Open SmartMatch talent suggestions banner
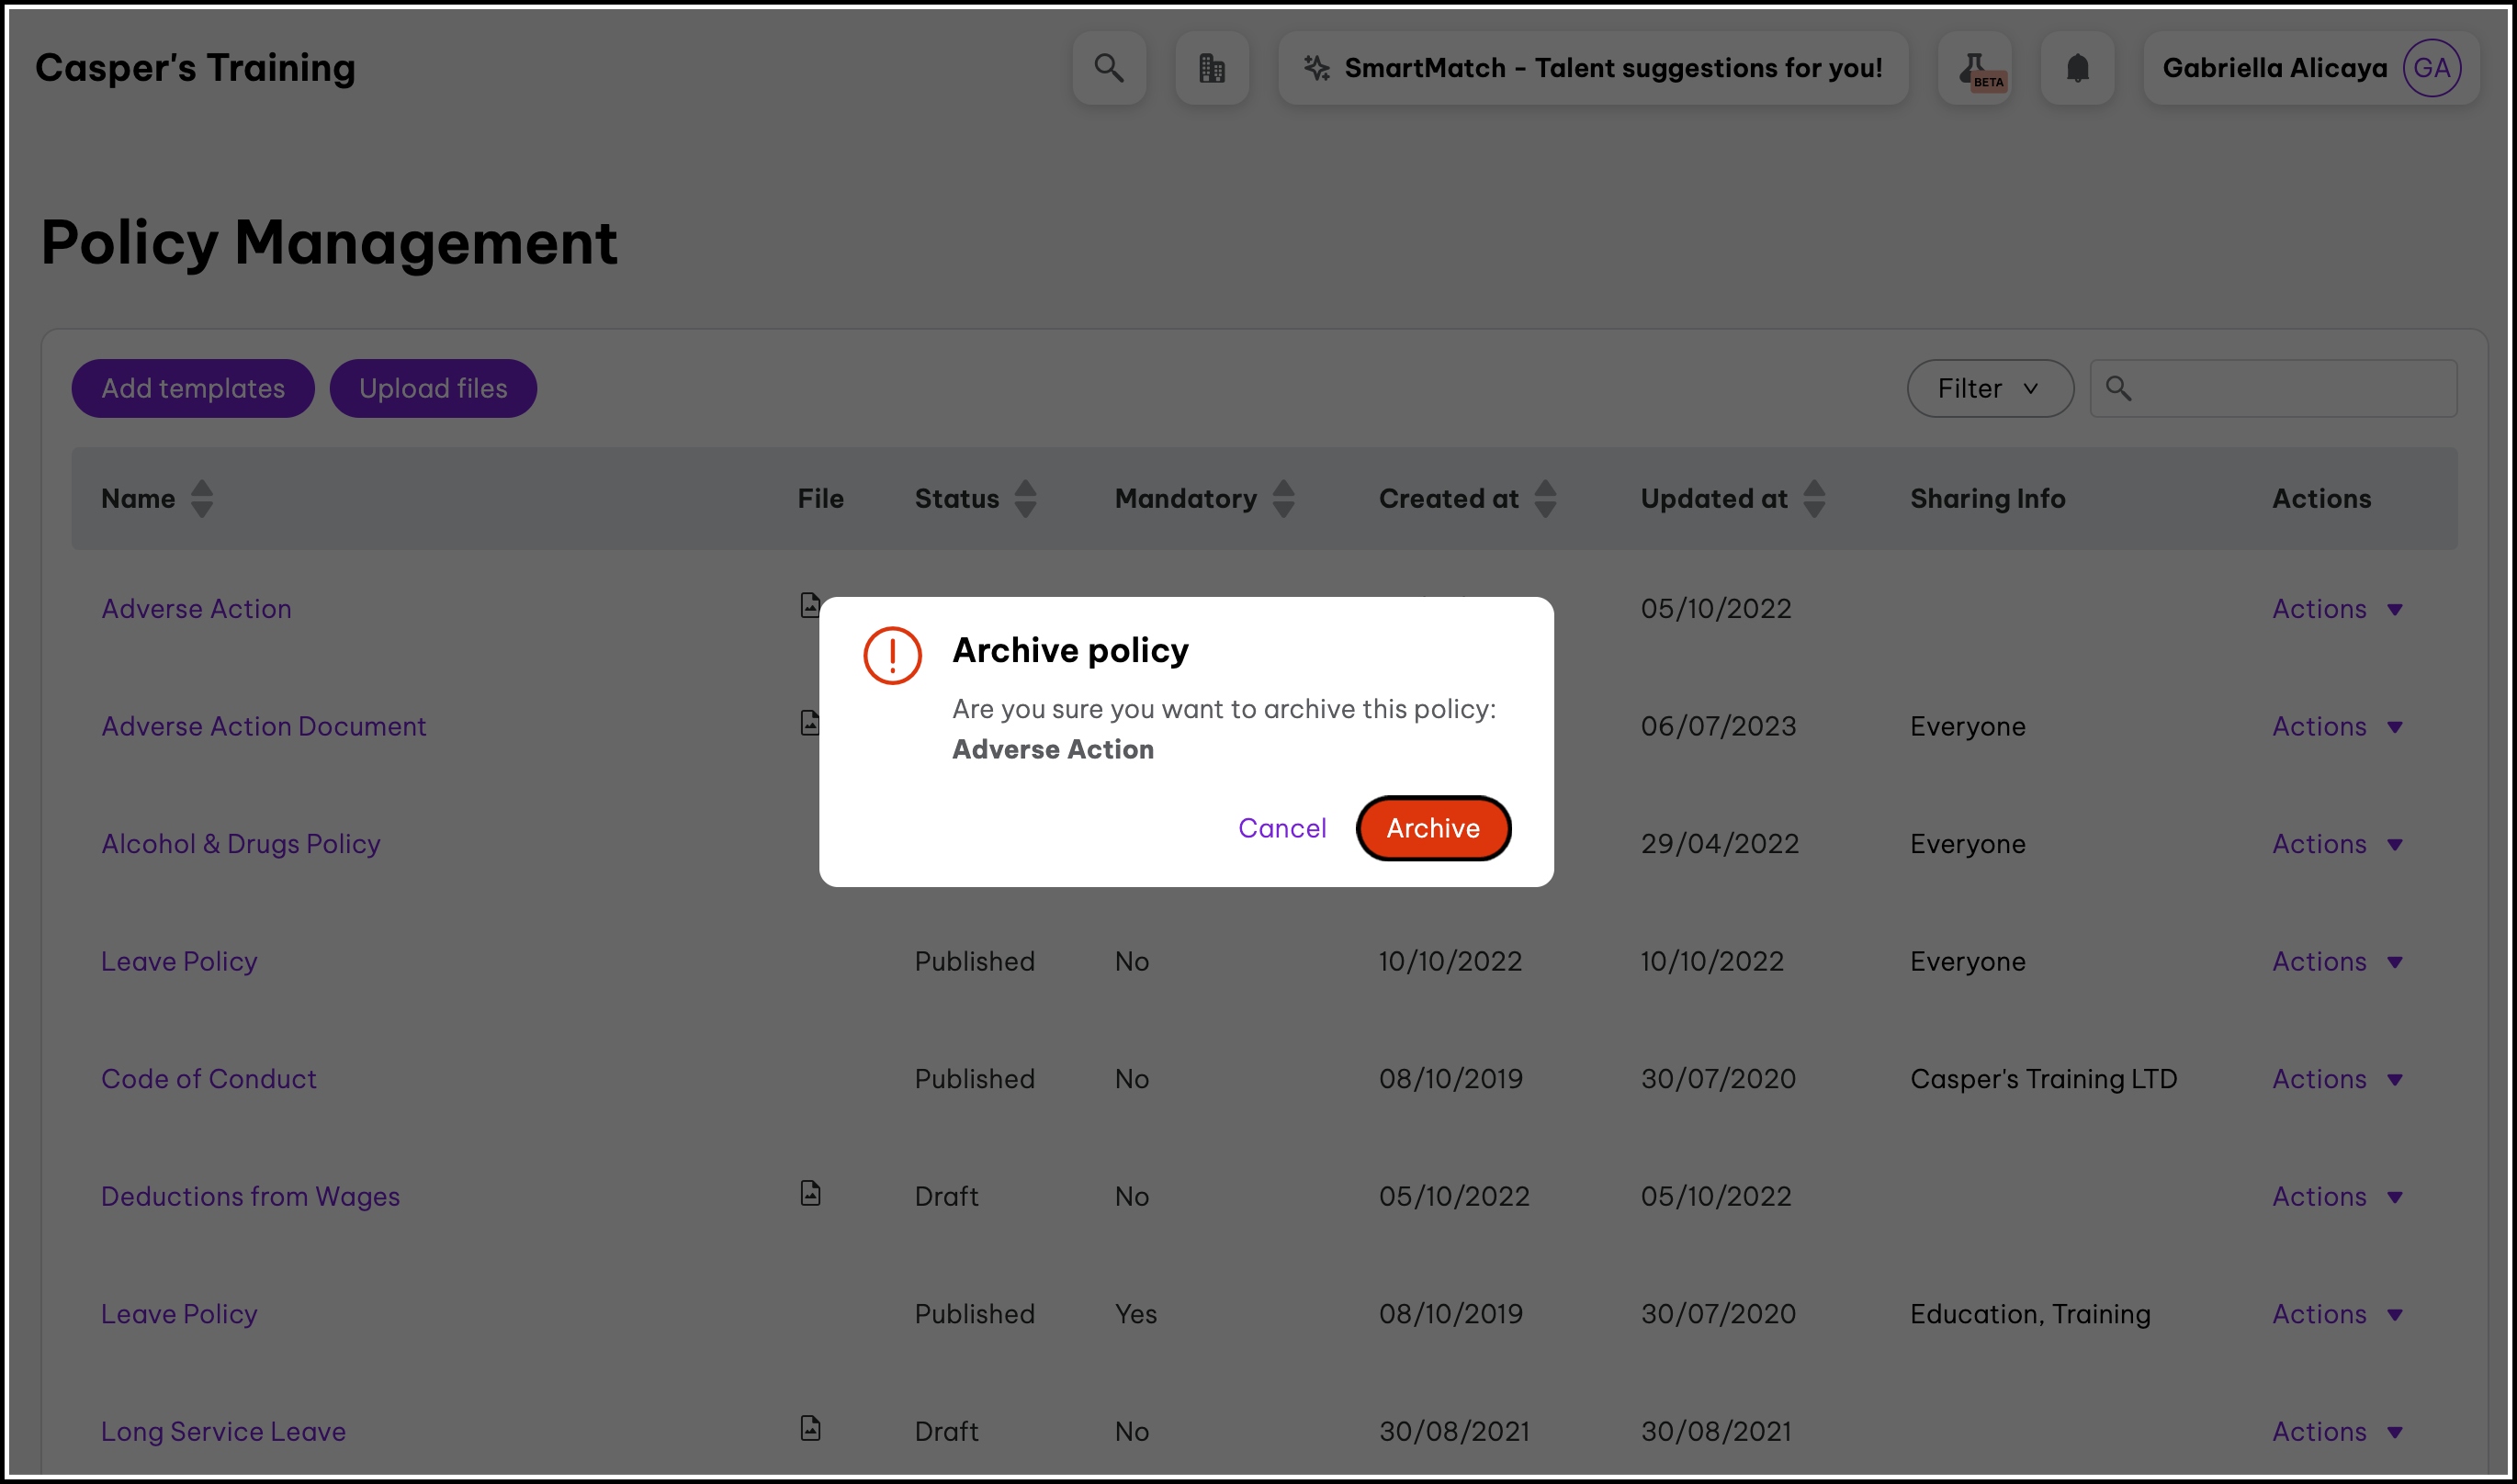Screen dimensions: 2517x1484 (x=1592, y=68)
